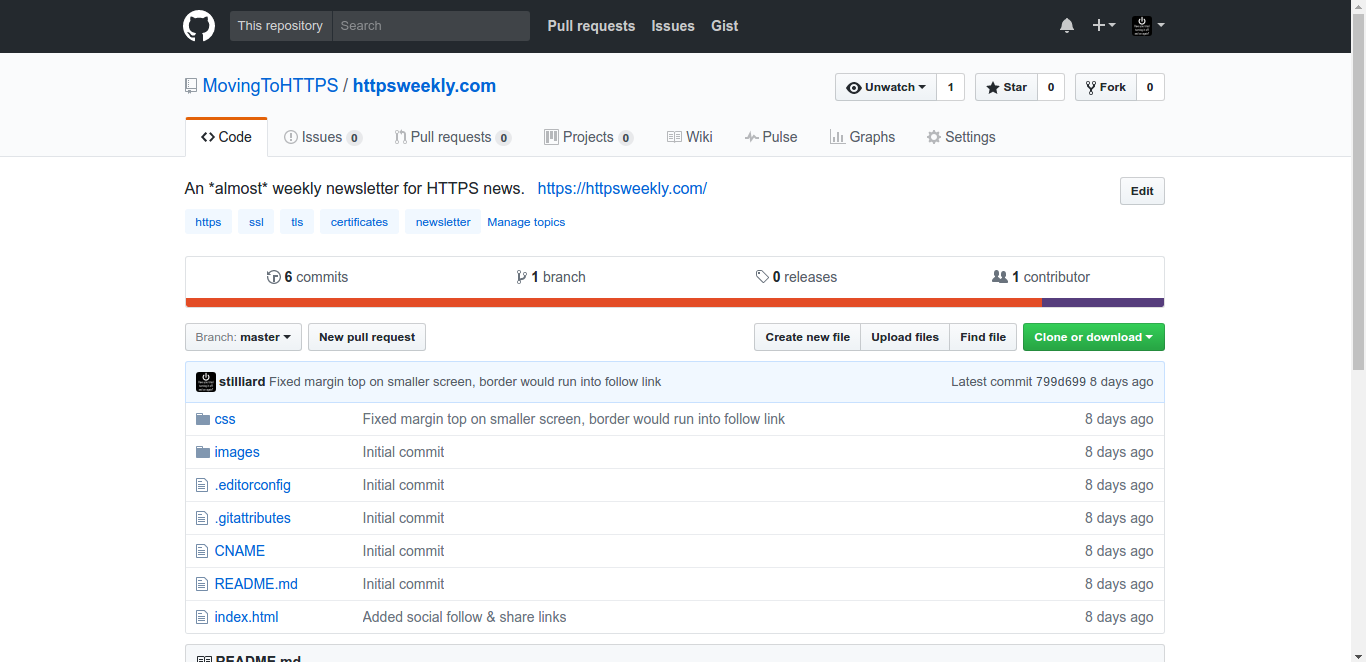Switch to the Code tab
This screenshot has height=662, width=1366.
[x=226, y=137]
